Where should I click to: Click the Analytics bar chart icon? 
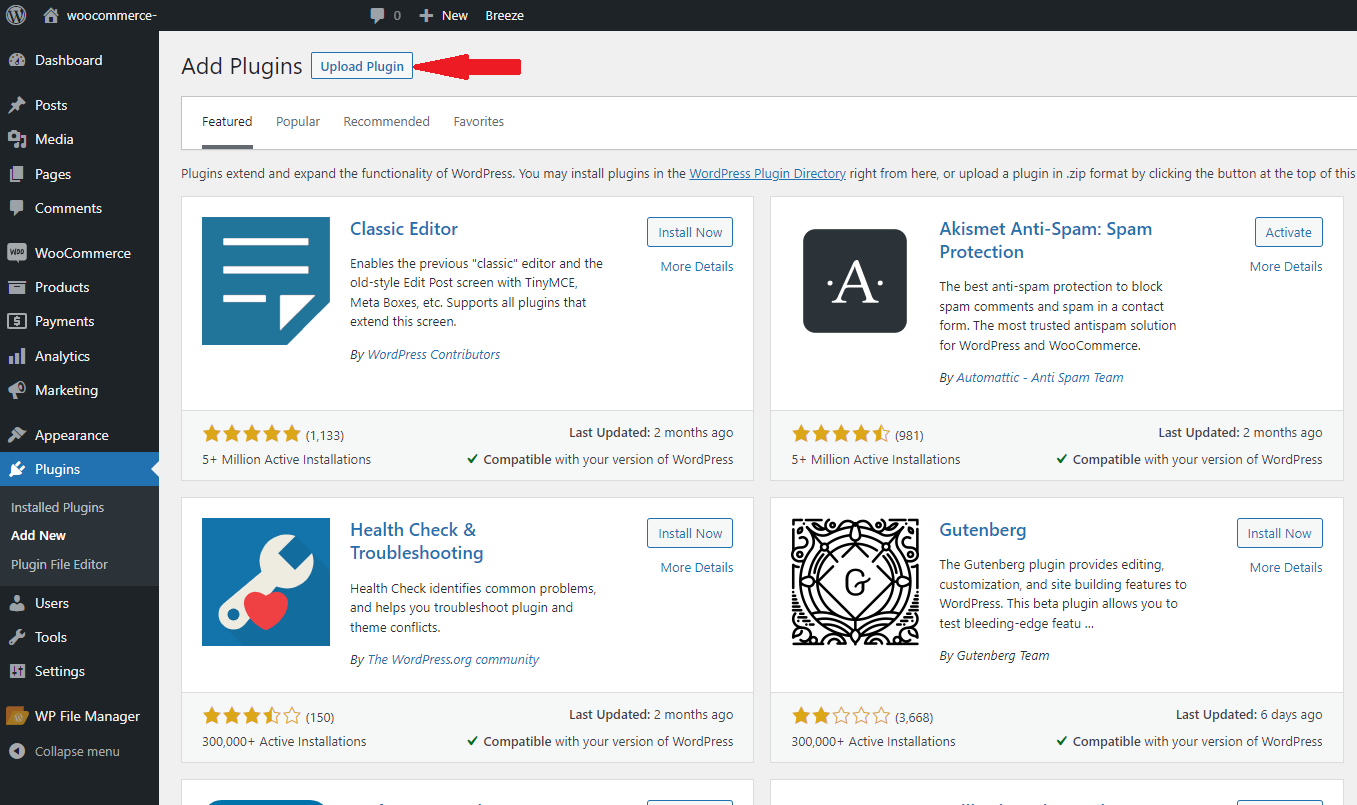(x=17, y=356)
